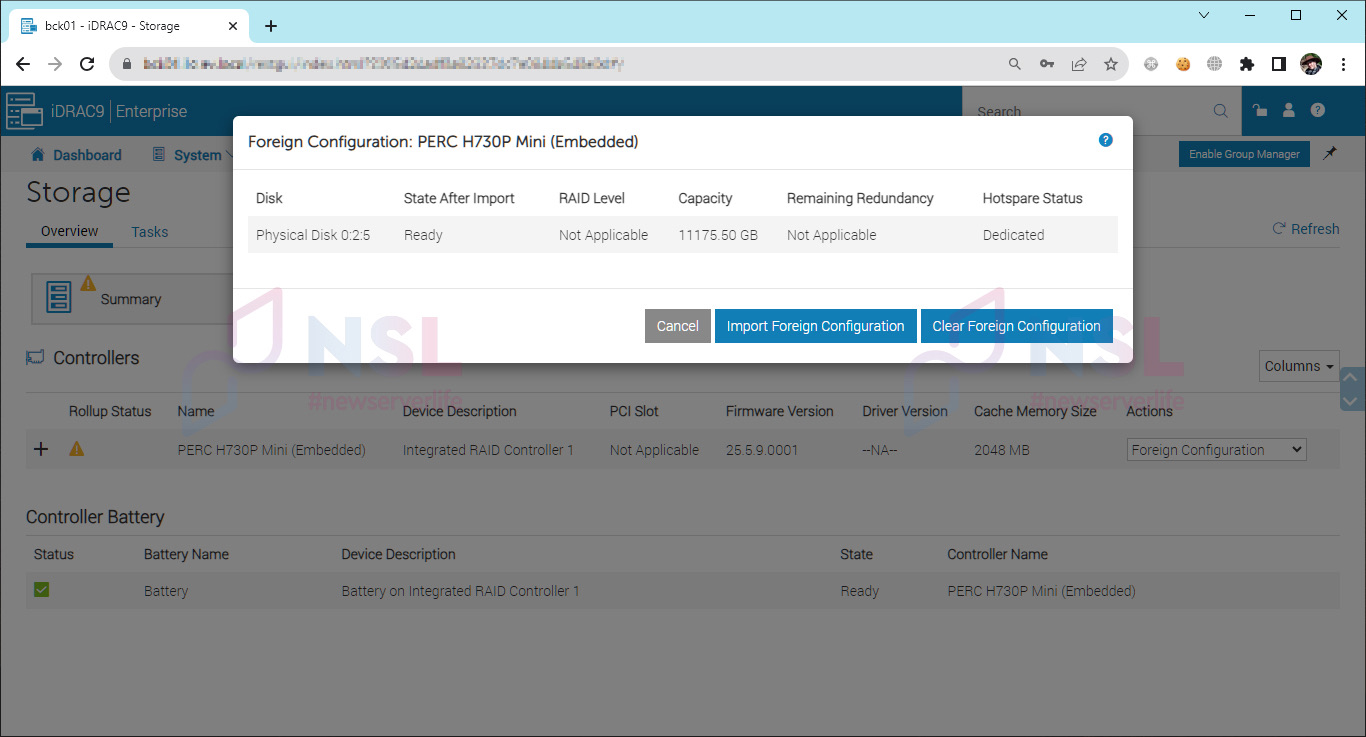
Task: Click the Dedicated hotspare status cell
Action: tap(1013, 235)
